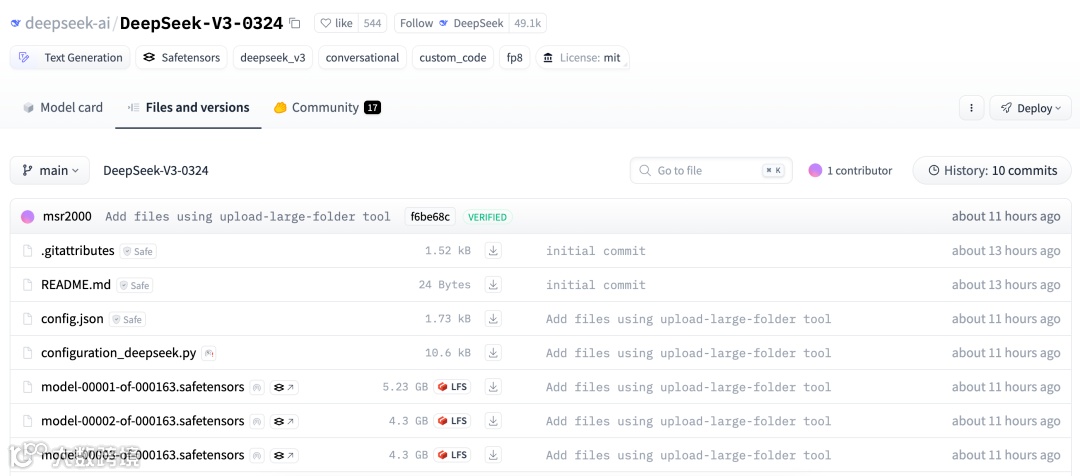Download the .gitattributes file
Image resolution: width=1080 pixels, height=476 pixels.
[493, 251]
